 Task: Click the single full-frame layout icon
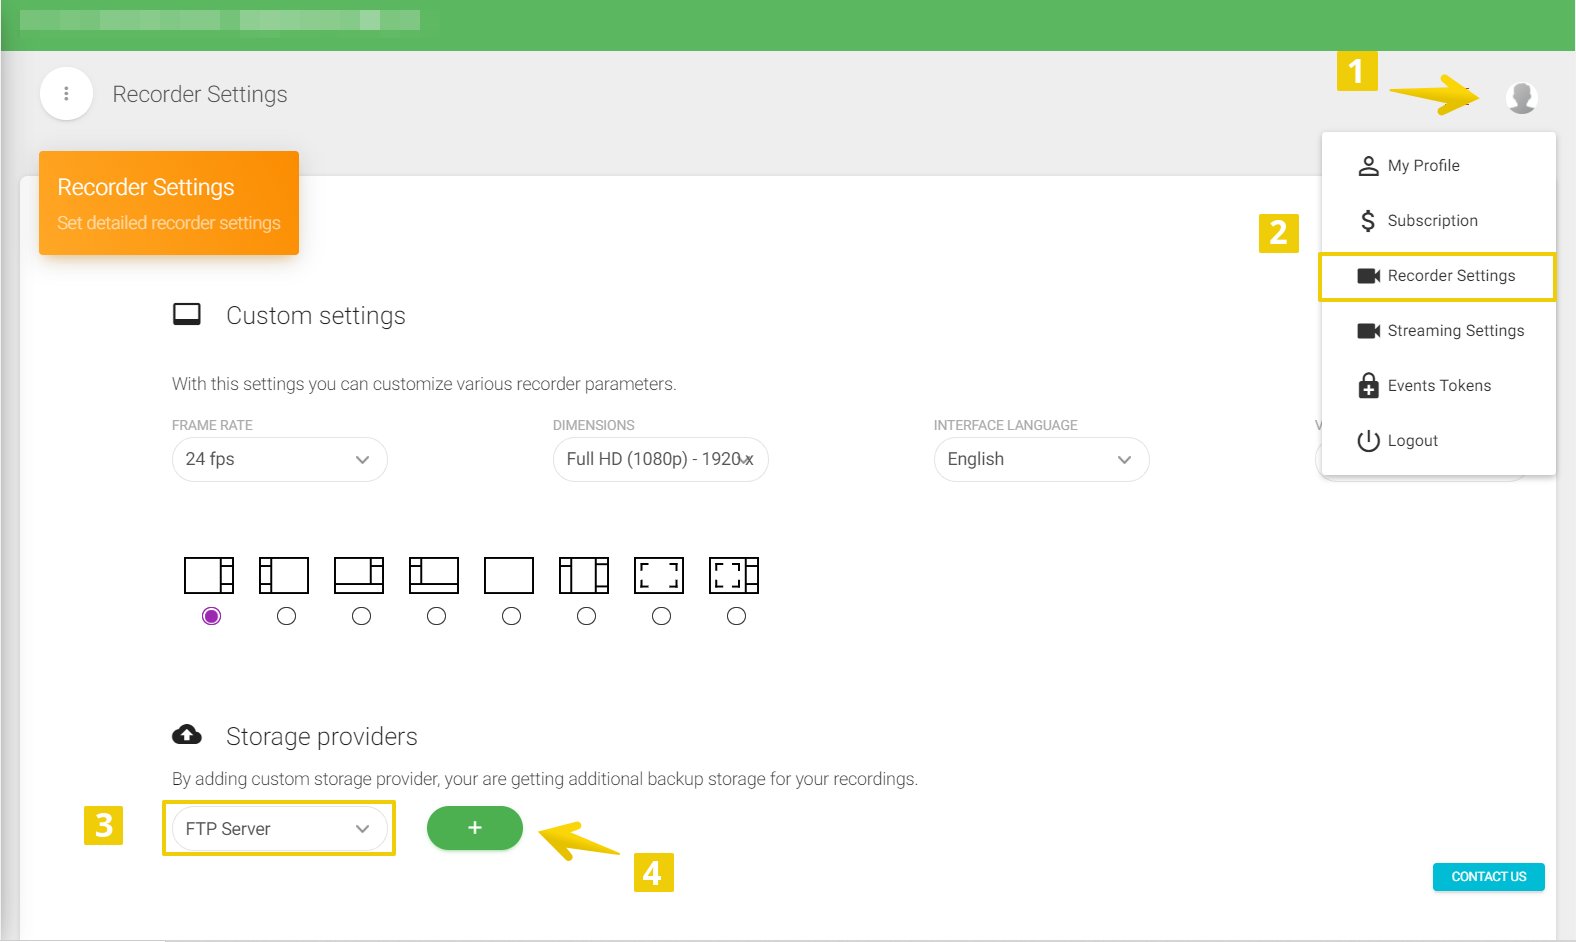click(x=509, y=575)
